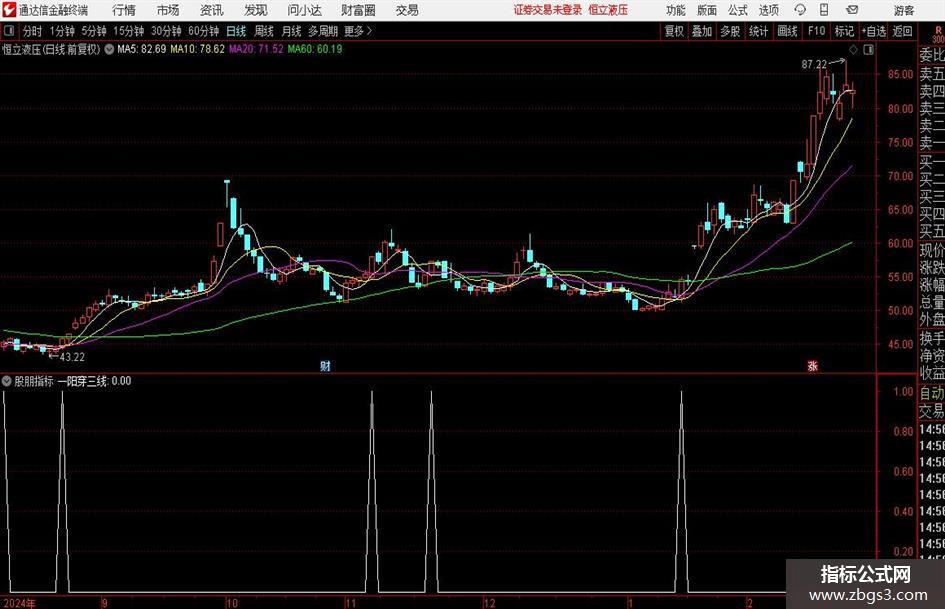
Task: Open the mobile phone icon in title bar
Action: pos(824,10)
